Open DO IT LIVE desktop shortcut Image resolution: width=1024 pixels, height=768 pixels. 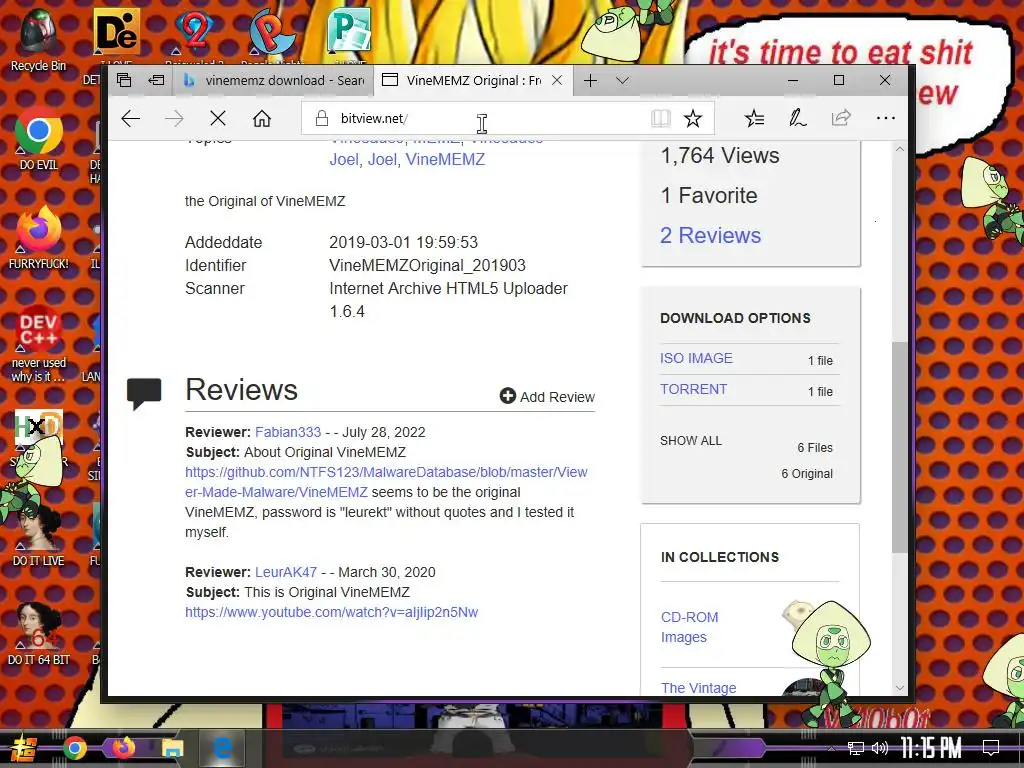[39, 535]
